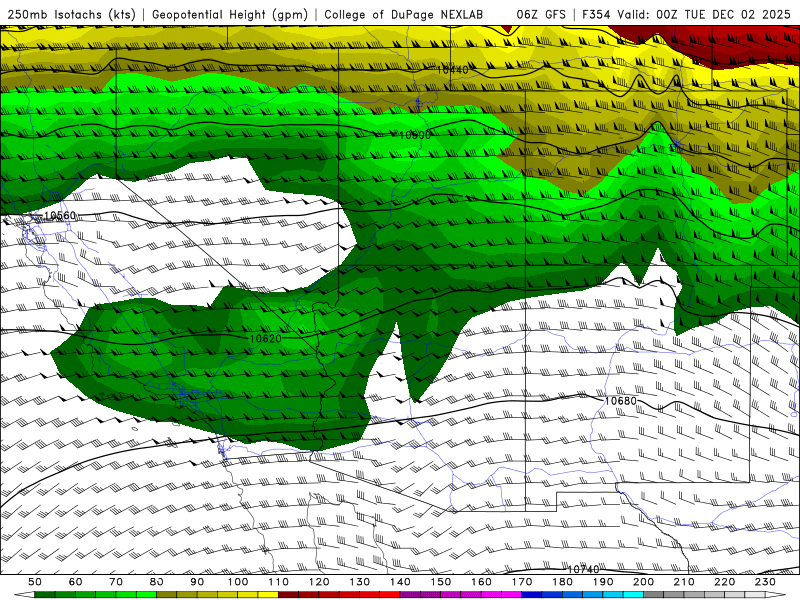Click the '06Z GFS' model run label
This screenshot has height=600, width=800.
(x=541, y=14)
